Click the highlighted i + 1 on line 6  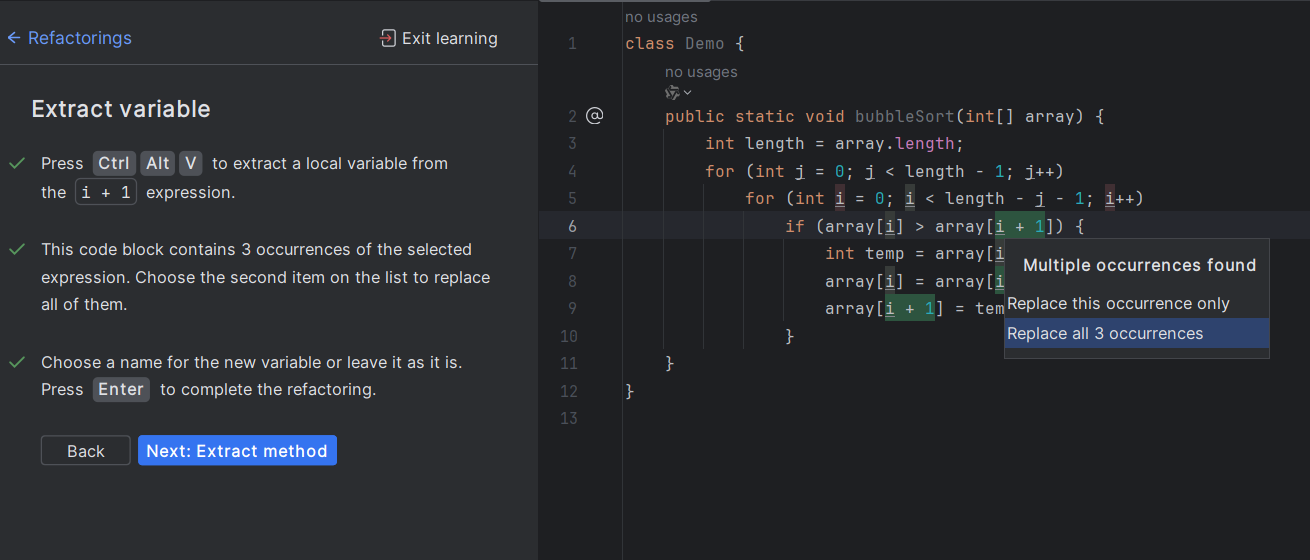click(x=1020, y=226)
